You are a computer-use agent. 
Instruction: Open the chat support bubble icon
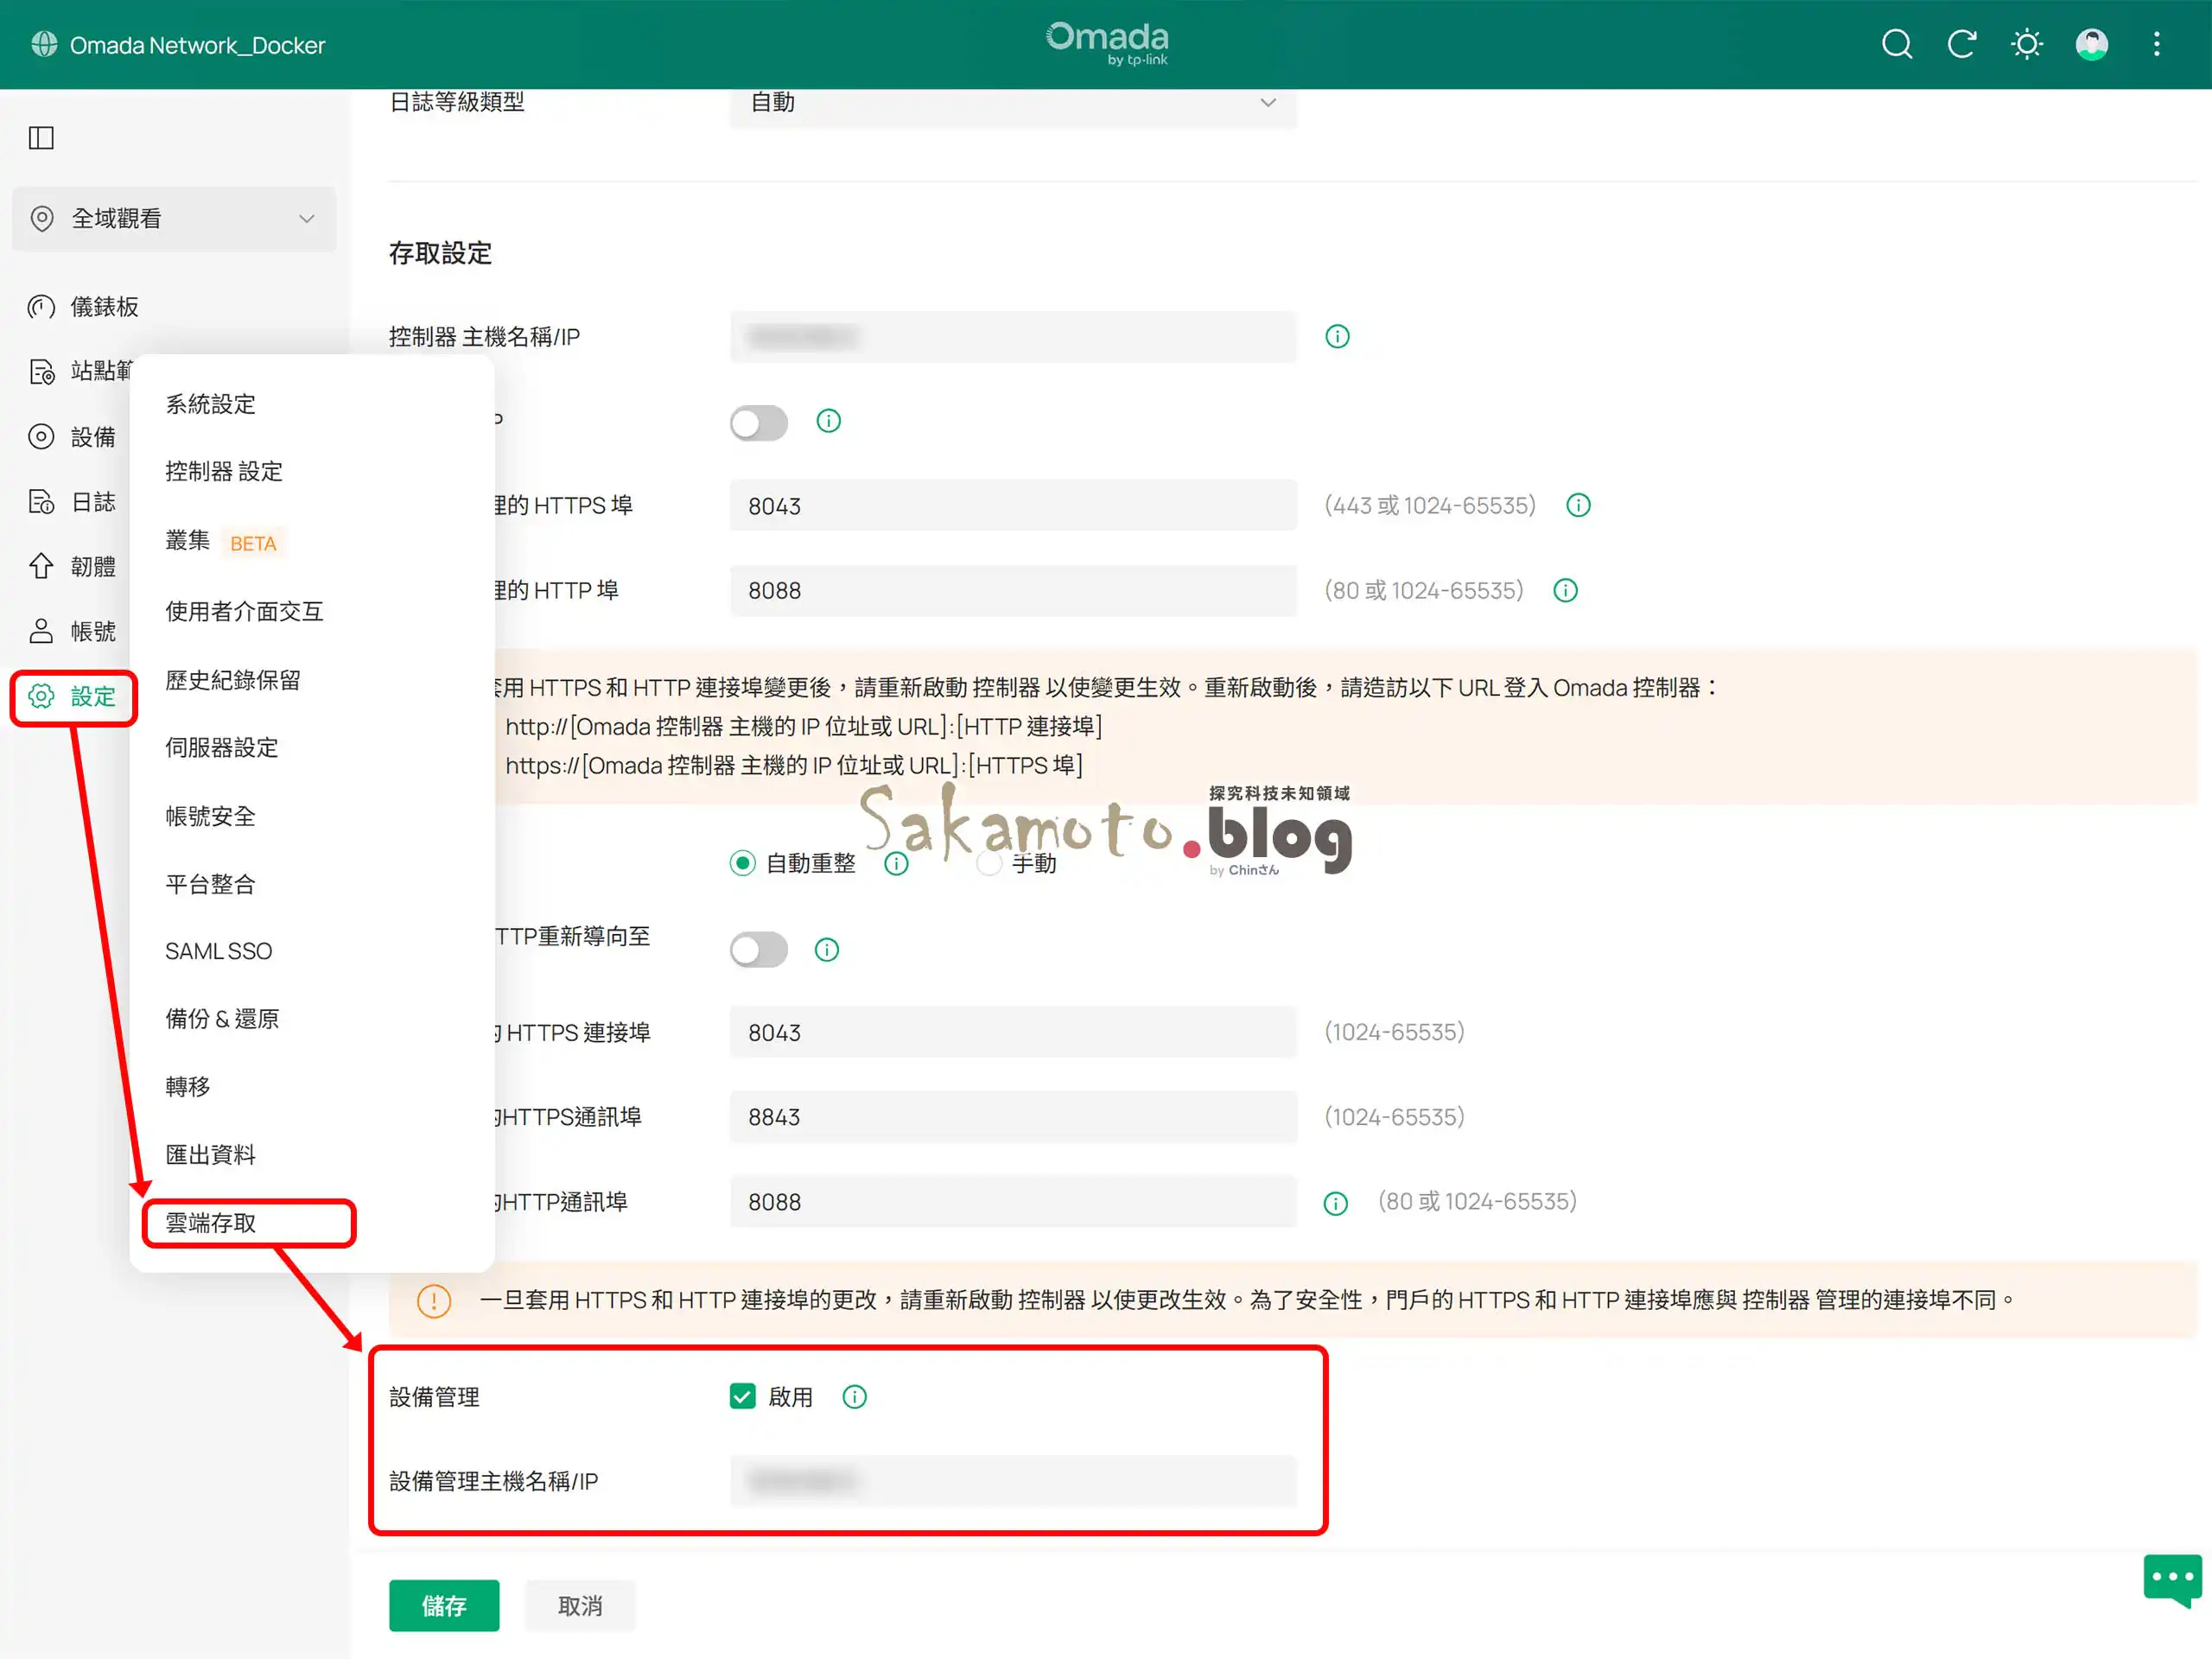[2171, 1579]
